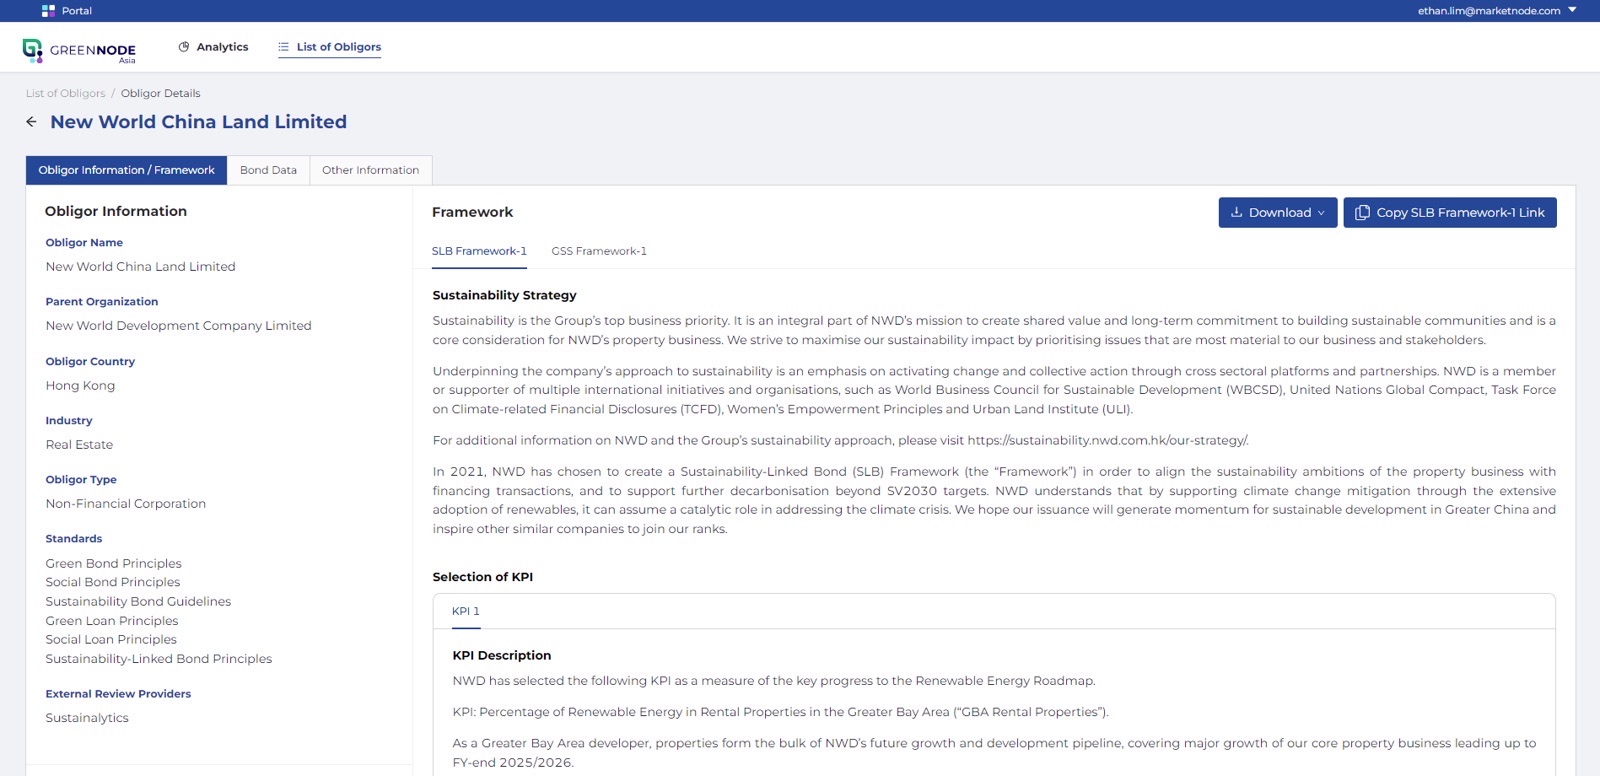
Task: Click the Download button
Action: click(1278, 212)
